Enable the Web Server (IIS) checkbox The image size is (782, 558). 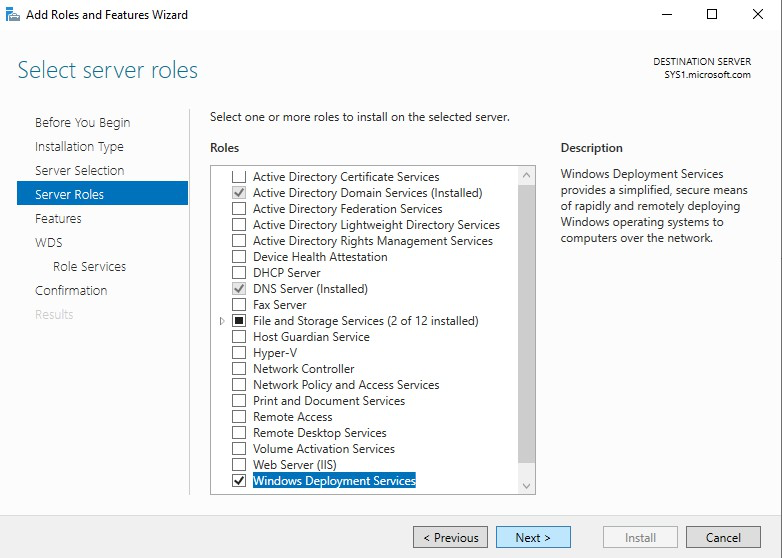(239, 464)
